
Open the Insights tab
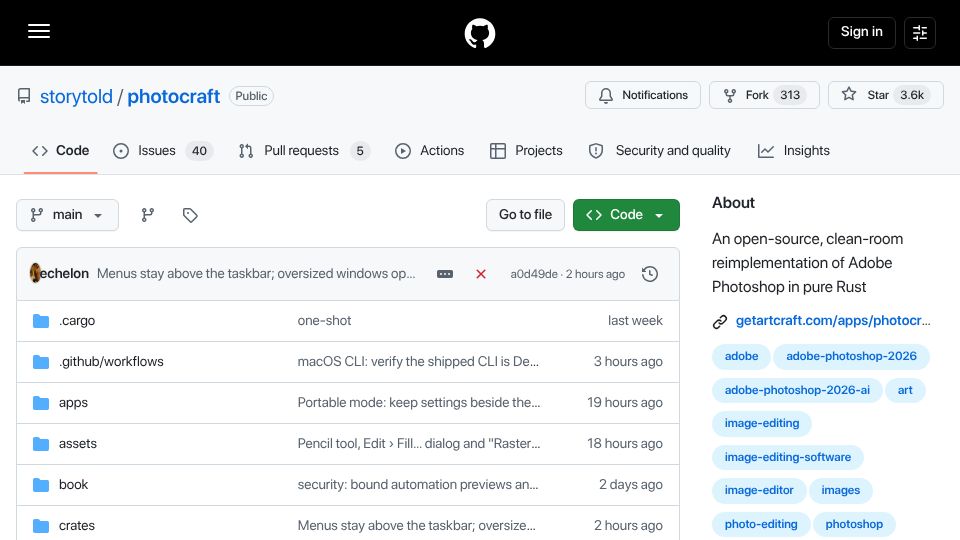click(x=793, y=151)
